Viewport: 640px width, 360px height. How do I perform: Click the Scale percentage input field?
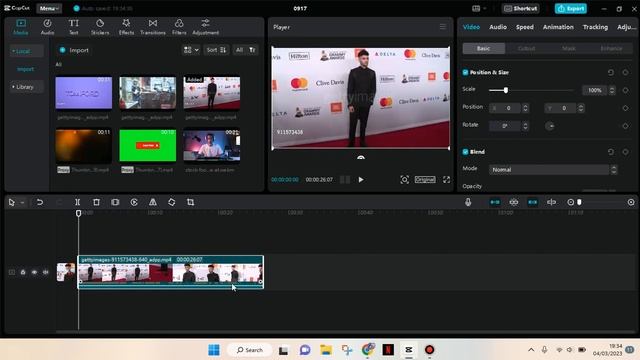595,90
